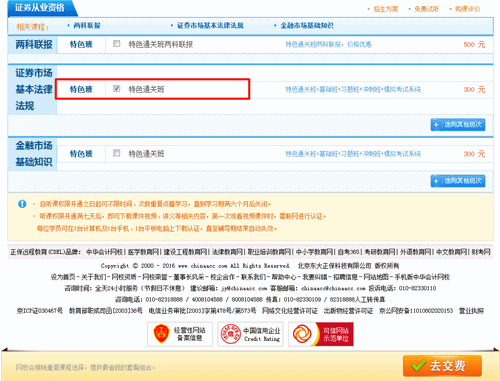Click the 特色班 cell in 金融市场基础知识 row
The height and width of the screenshot is (381, 500).
click(x=81, y=154)
